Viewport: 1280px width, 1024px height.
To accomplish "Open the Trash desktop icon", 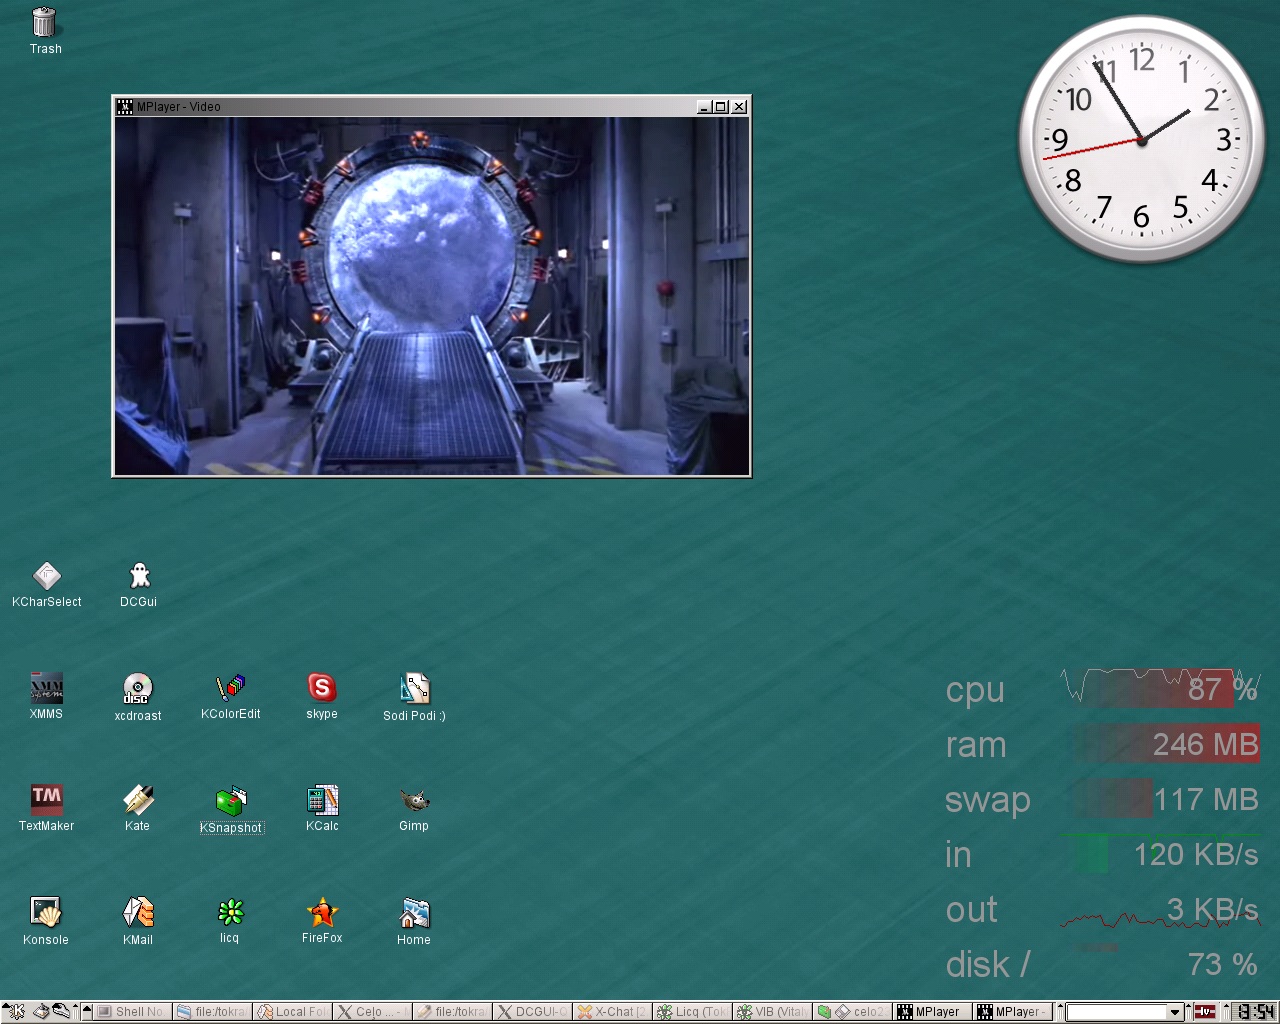I will (44, 31).
